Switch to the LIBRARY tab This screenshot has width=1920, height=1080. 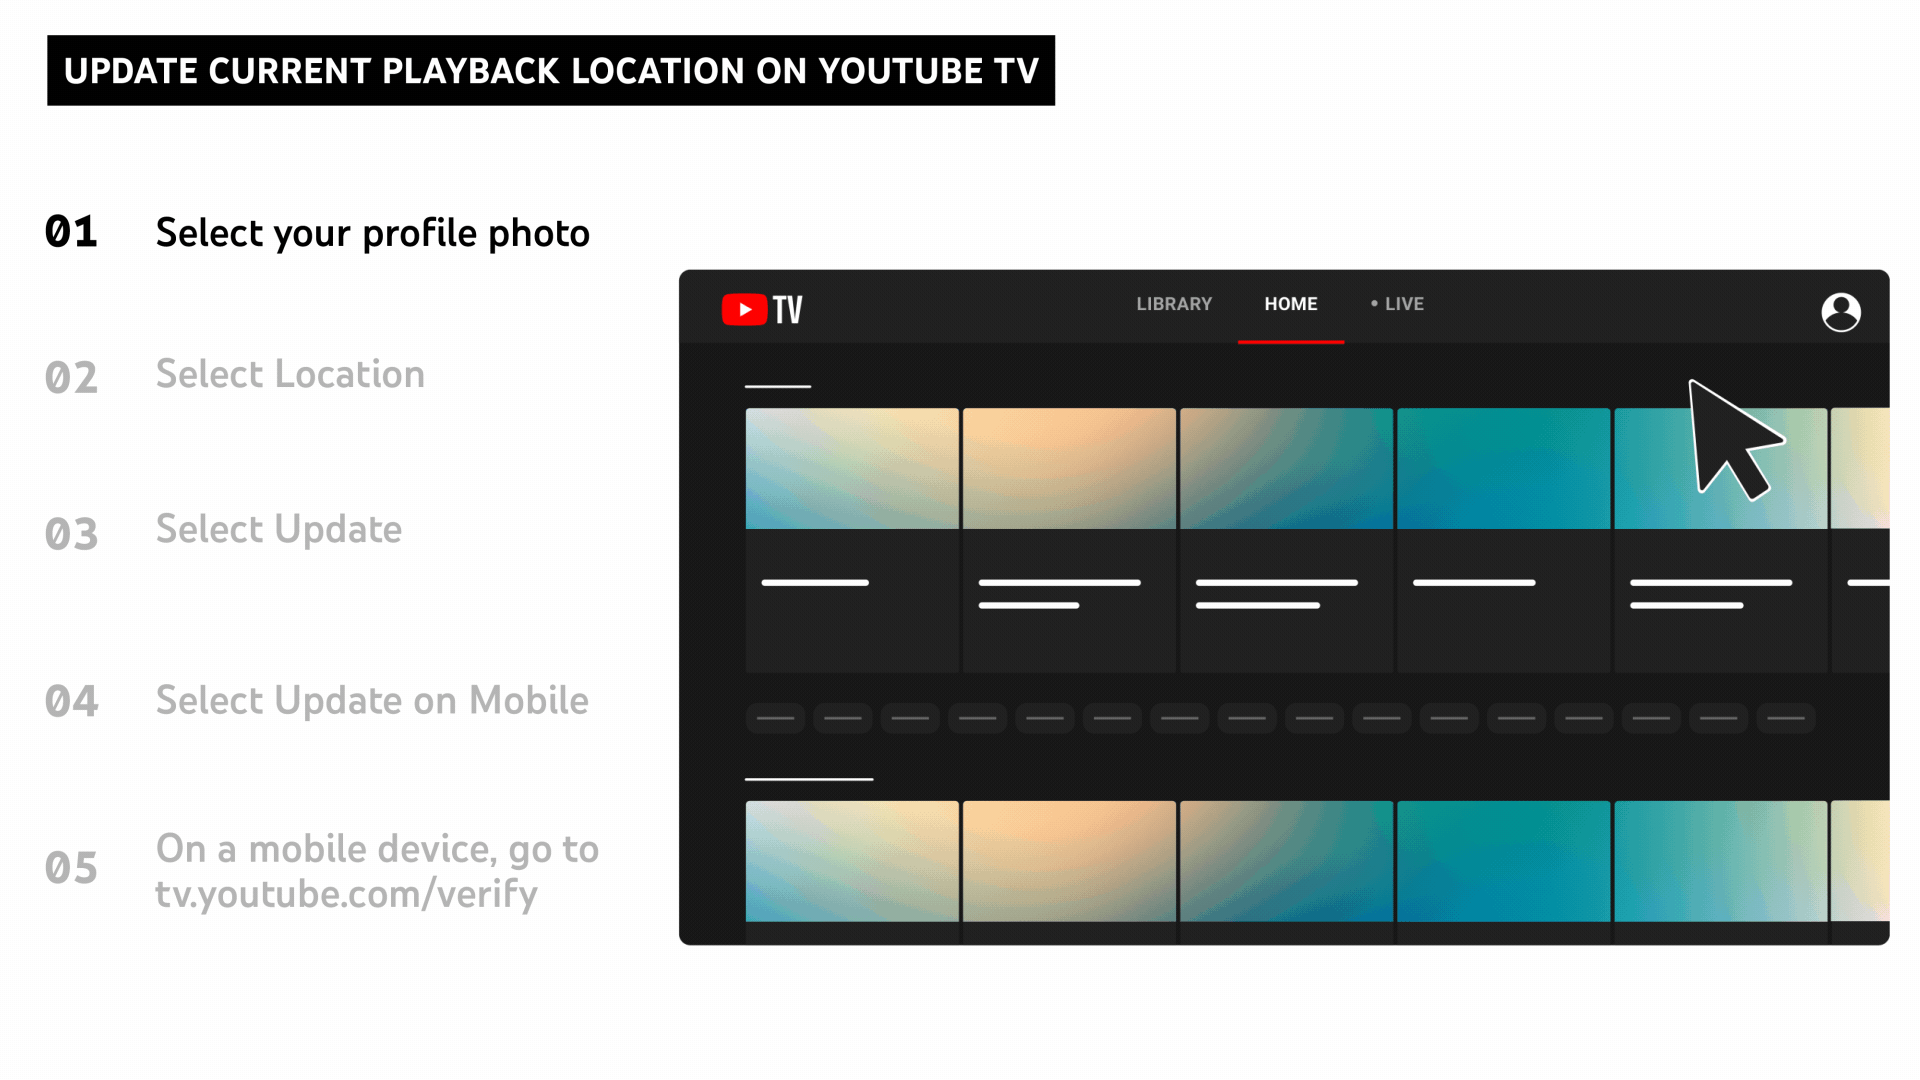[x=1175, y=303]
